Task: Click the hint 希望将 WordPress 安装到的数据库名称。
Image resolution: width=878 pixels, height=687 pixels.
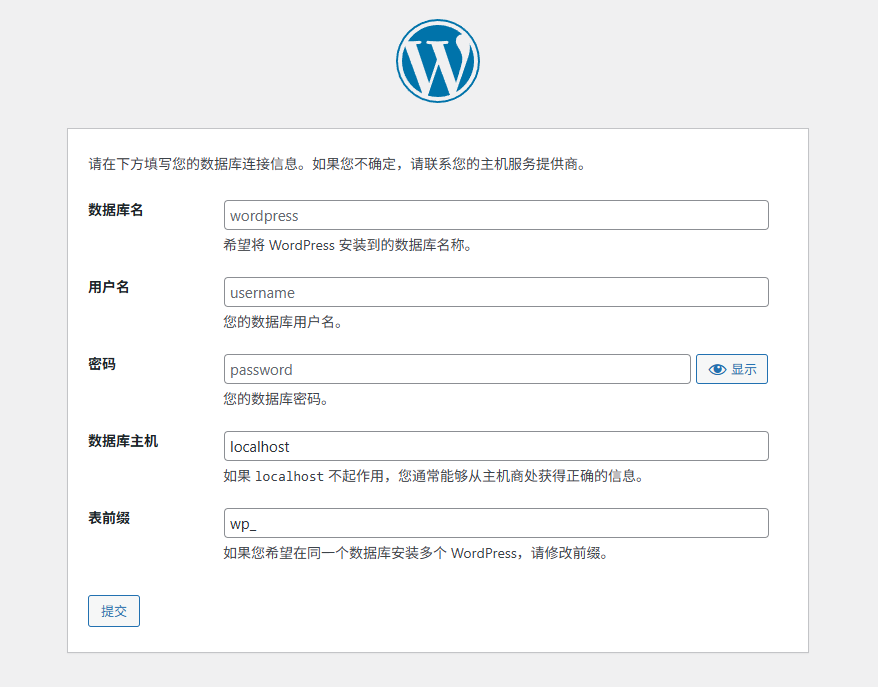Action: (x=348, y=245)
